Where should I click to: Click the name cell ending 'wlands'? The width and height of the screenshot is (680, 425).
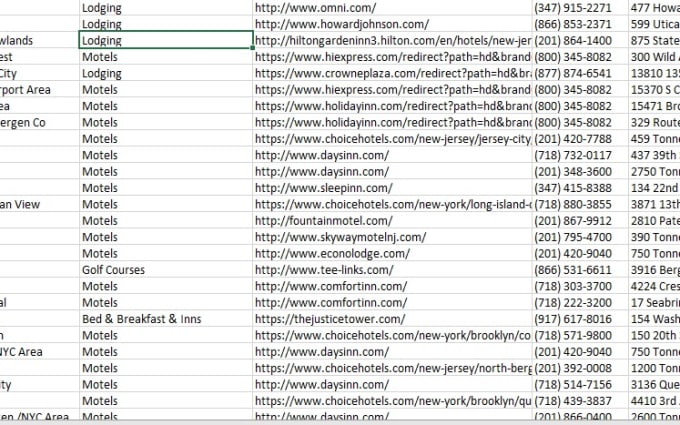pos(39,40)
